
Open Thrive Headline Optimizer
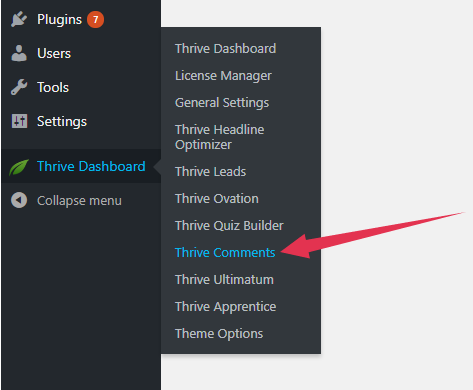[220, 137]
